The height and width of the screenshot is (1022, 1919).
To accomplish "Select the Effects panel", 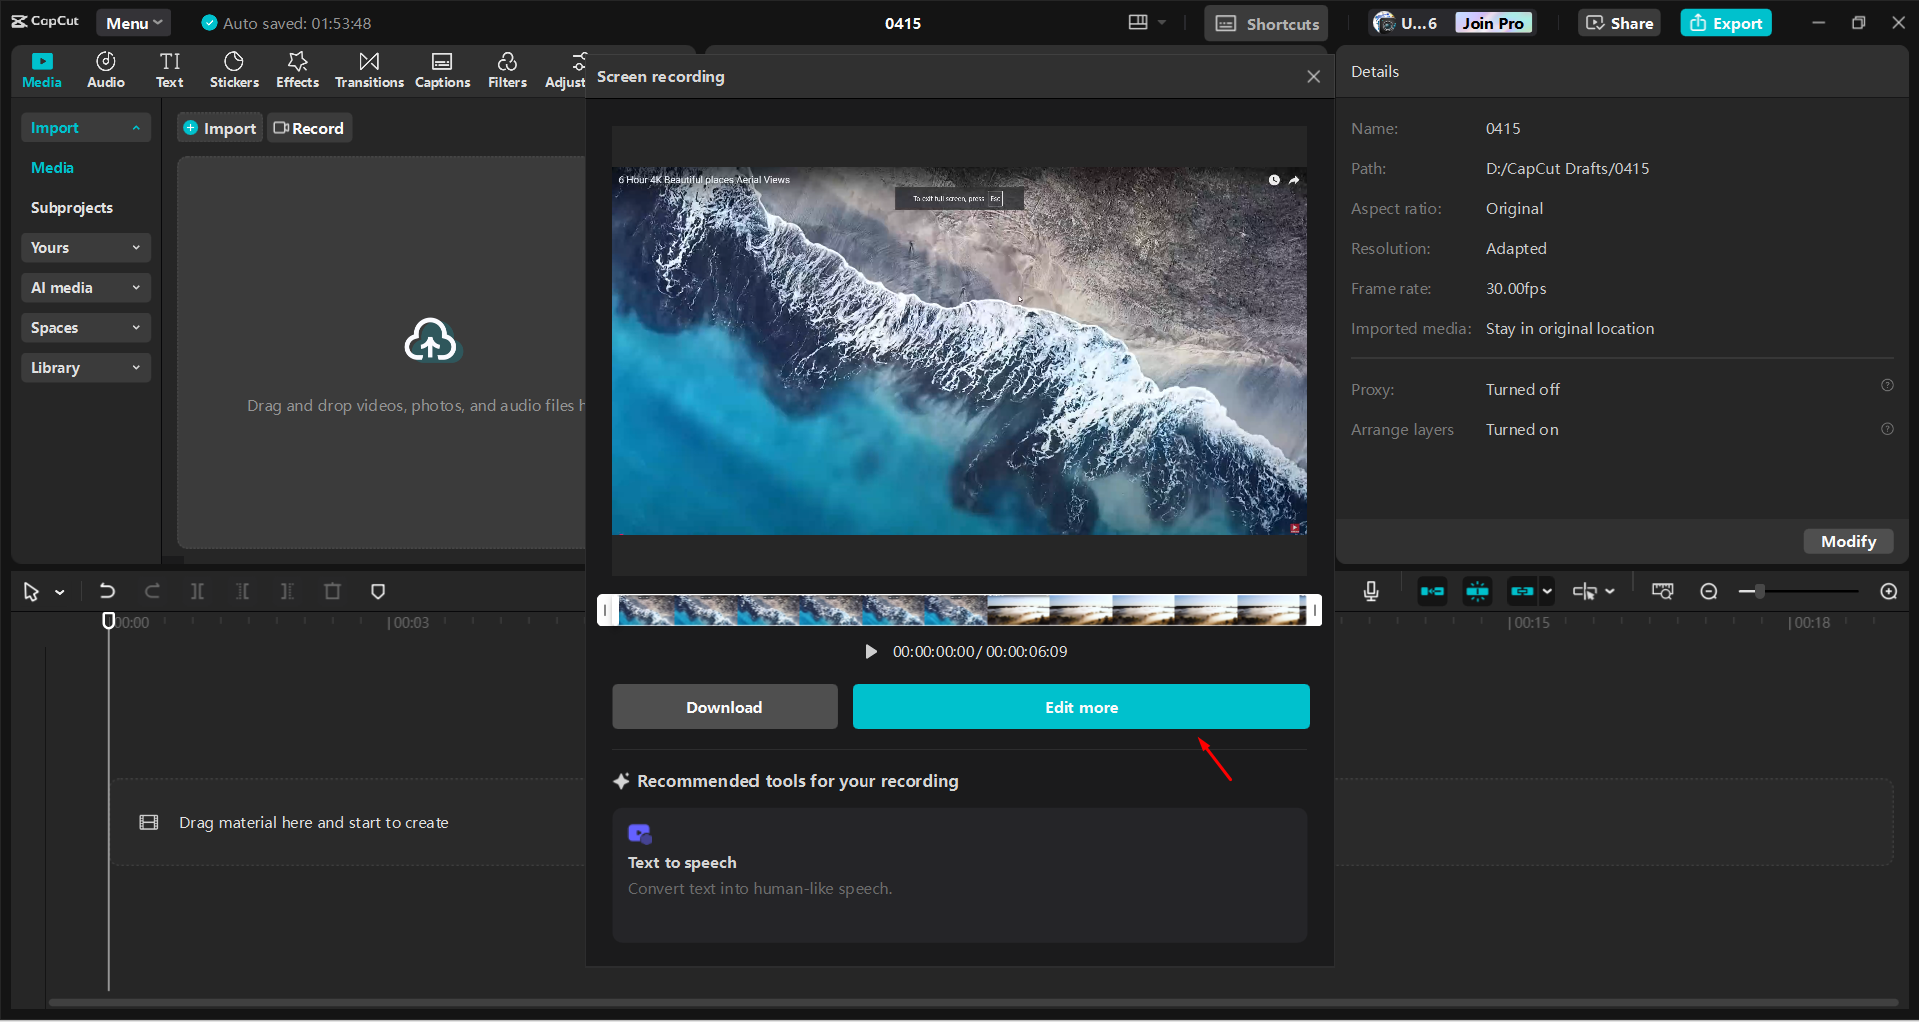I will pos(297,69).
